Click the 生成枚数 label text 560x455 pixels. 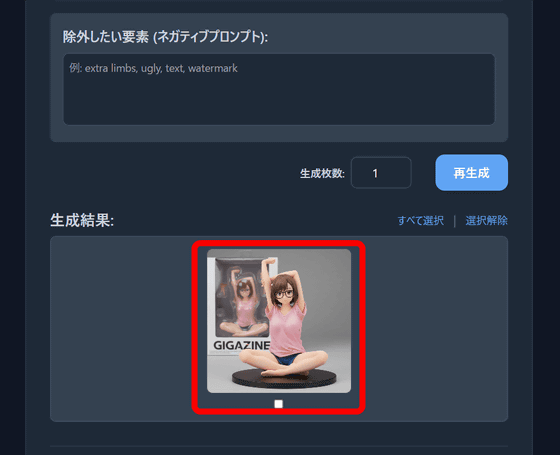tap(322, 174)
